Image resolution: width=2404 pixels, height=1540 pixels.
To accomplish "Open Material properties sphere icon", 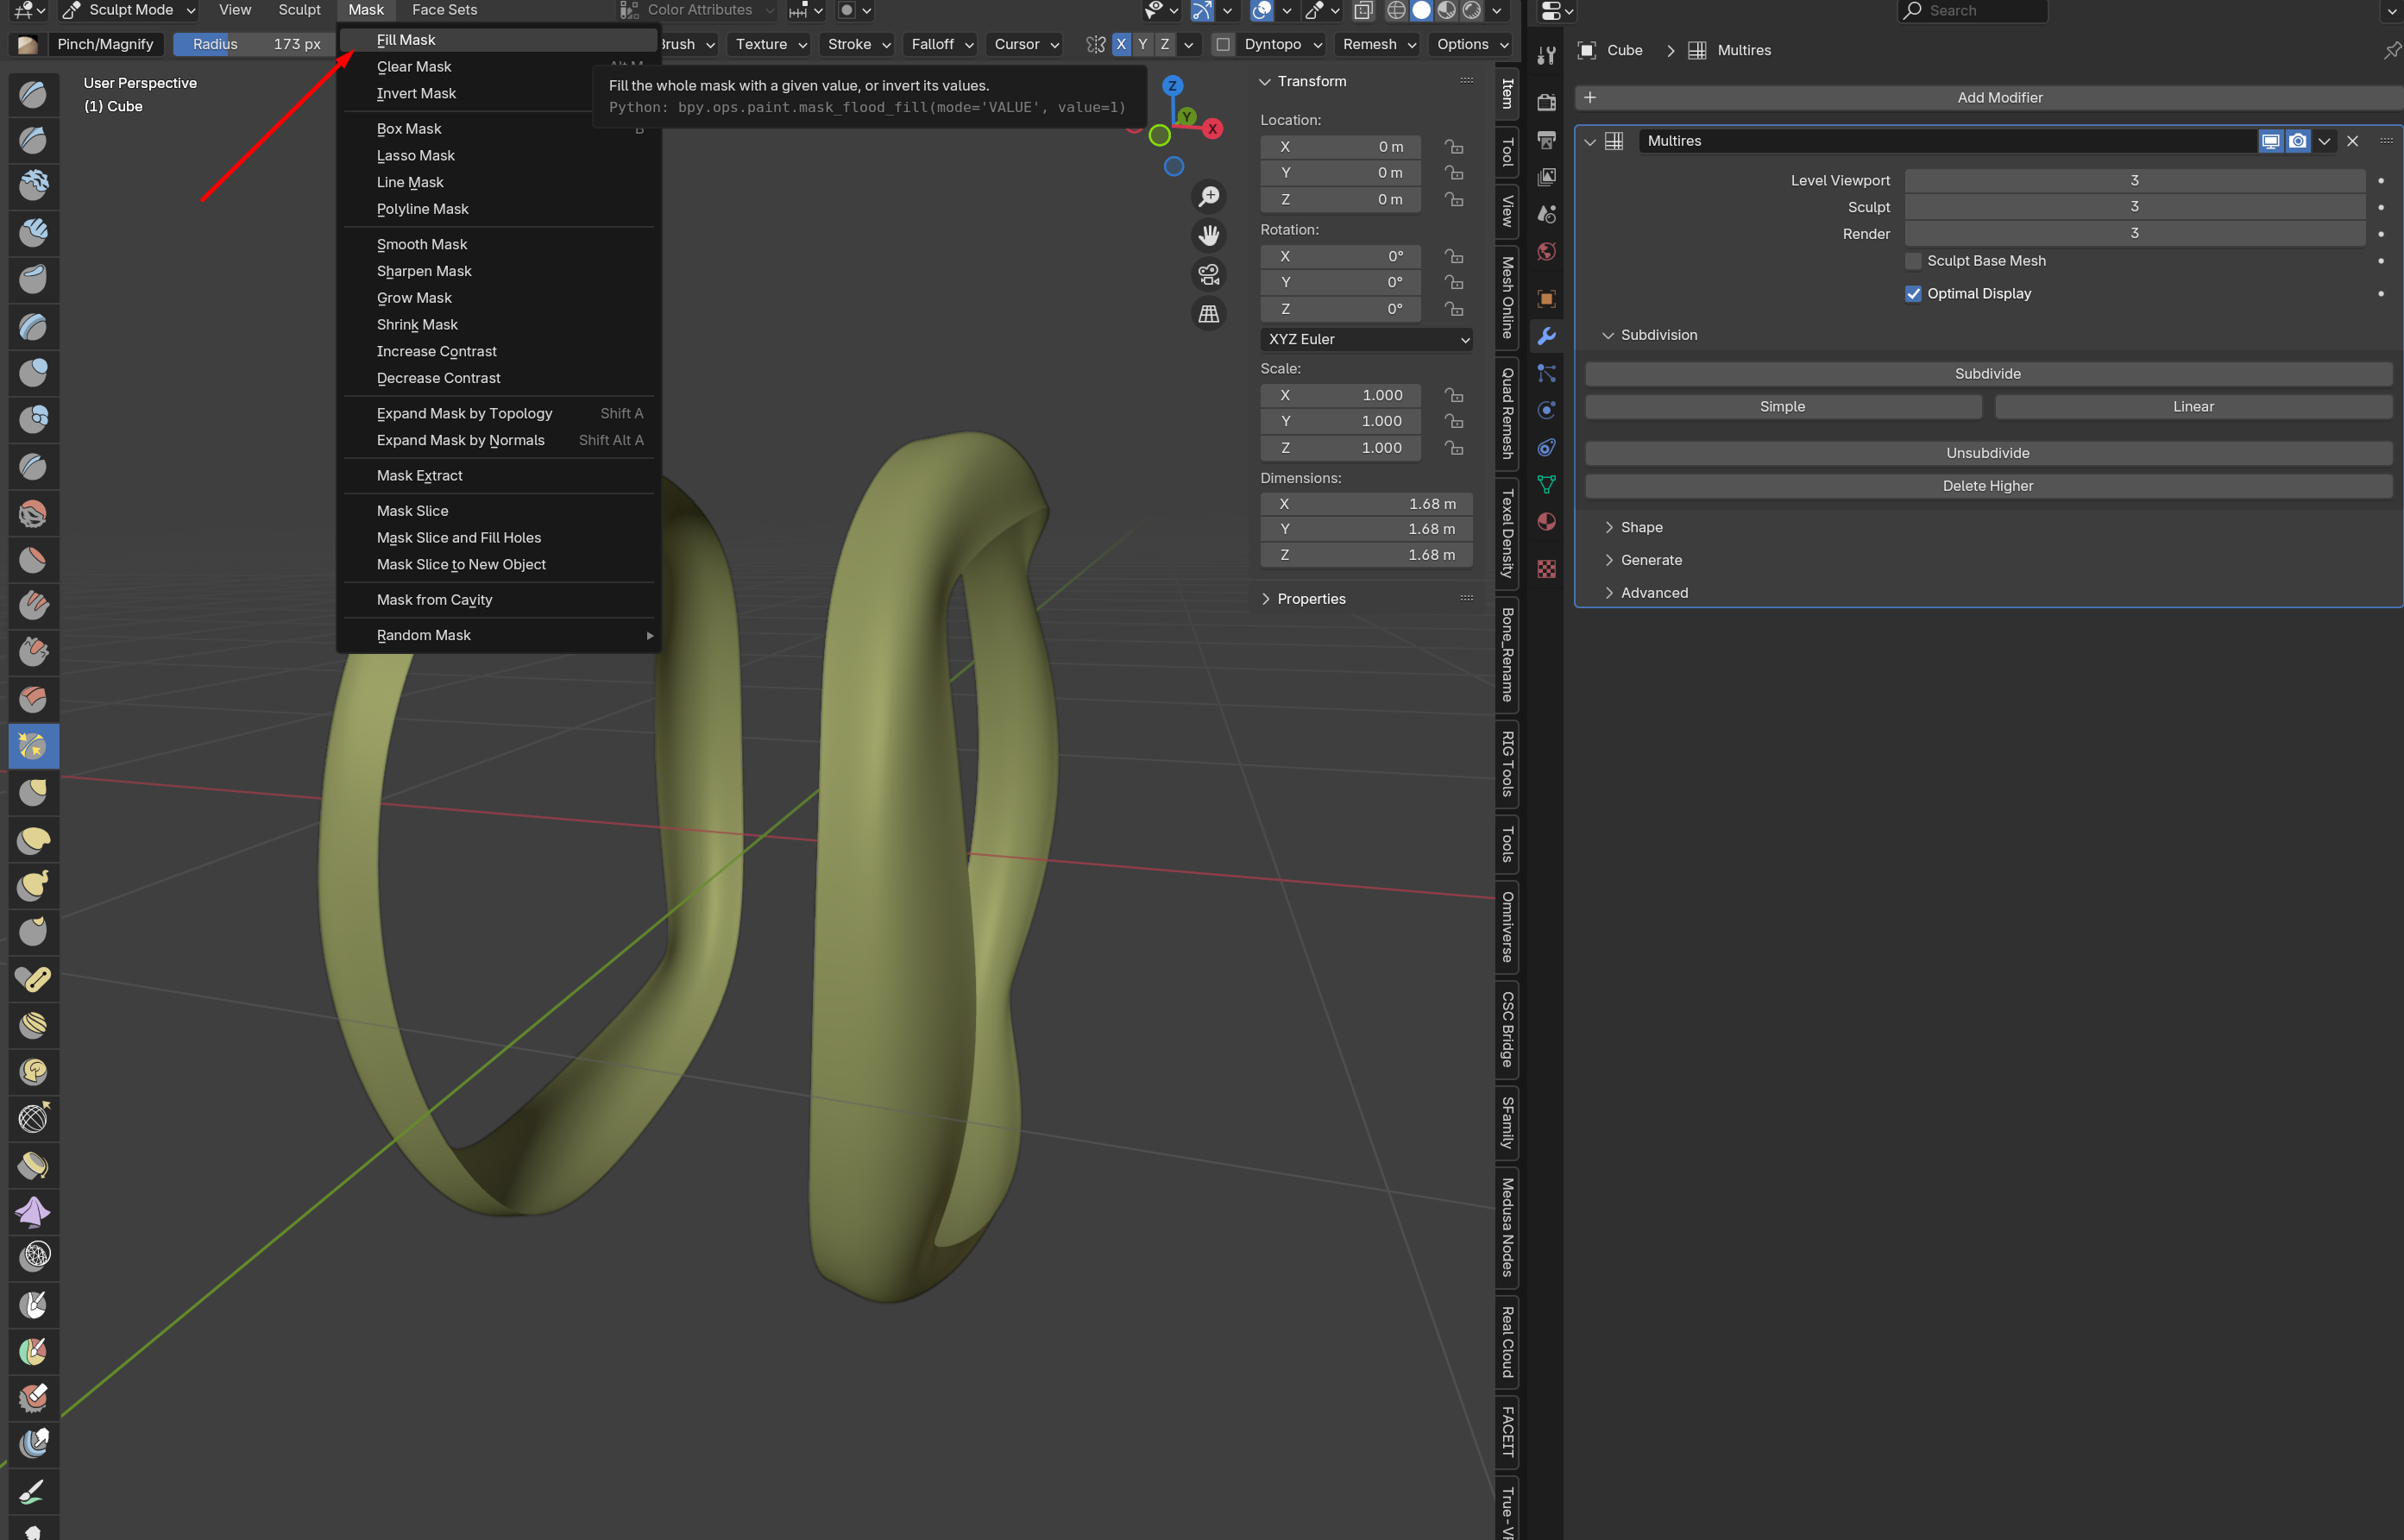I will pos(1546,522).
